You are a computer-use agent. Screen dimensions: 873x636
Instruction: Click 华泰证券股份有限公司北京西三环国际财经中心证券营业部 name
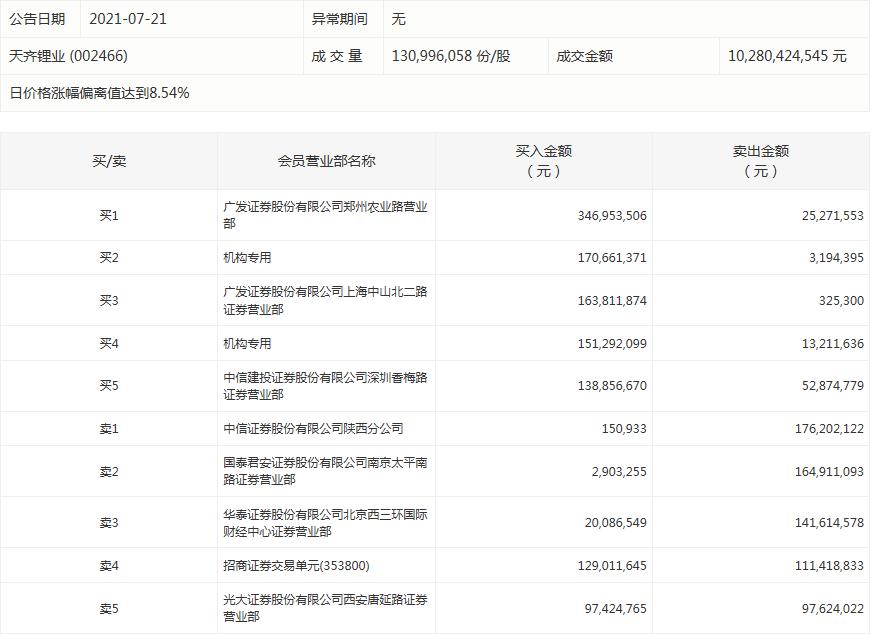click(325, 522)
